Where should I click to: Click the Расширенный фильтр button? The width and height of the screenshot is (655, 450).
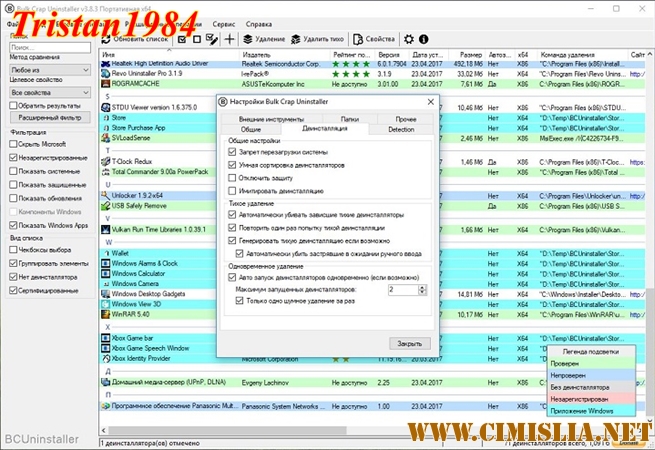click(x=49, y=117)
